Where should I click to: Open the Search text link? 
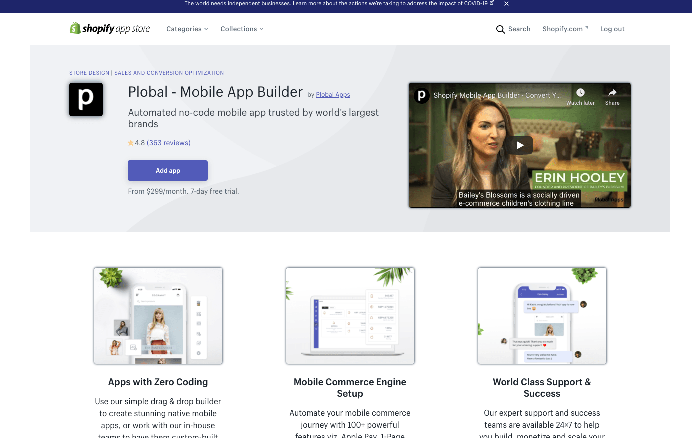coord(519,29)
